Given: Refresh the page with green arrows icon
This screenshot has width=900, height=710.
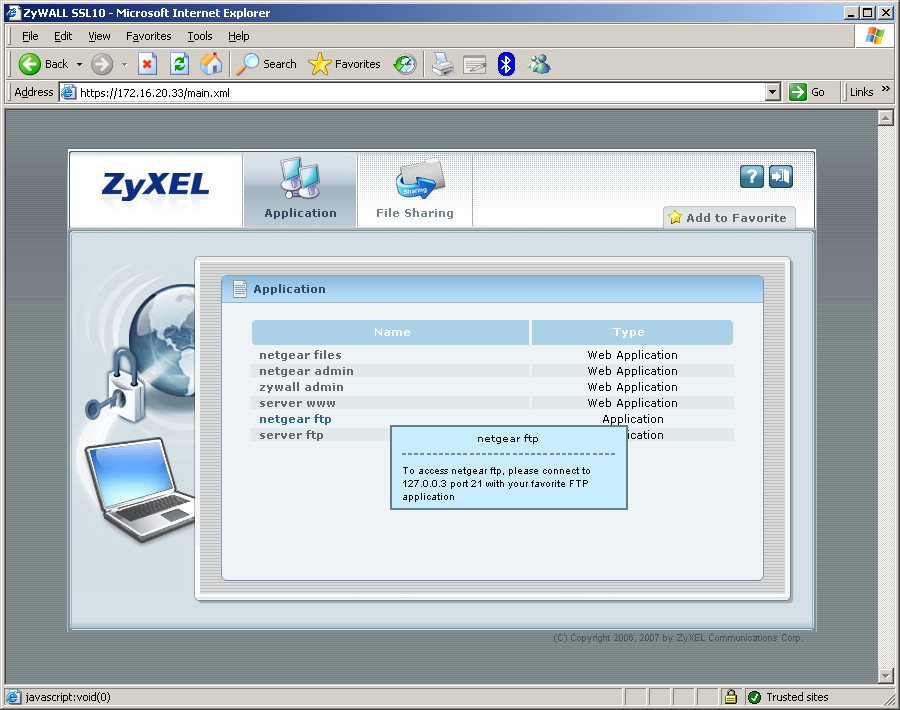Looking at the screenshot, I should pos(180,64).
